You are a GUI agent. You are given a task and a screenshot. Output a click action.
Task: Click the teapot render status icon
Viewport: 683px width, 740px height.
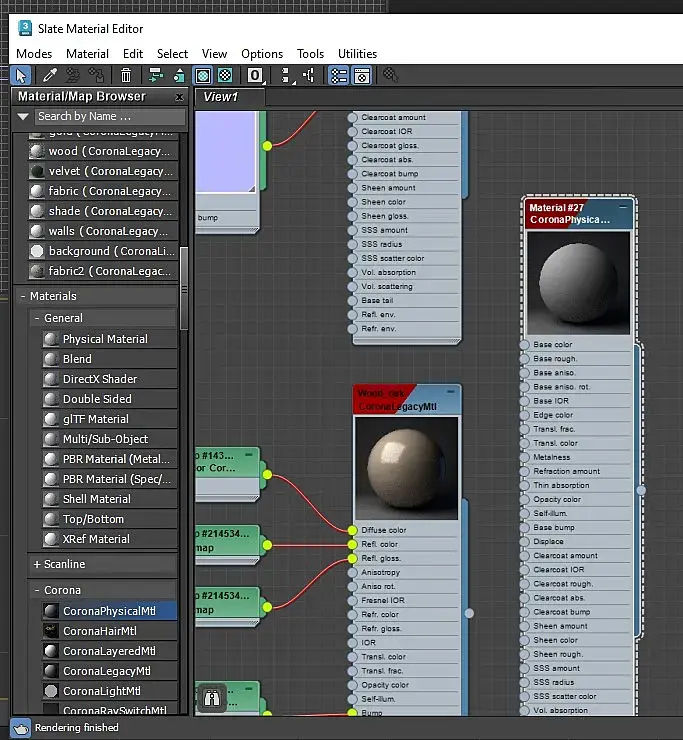20,728
